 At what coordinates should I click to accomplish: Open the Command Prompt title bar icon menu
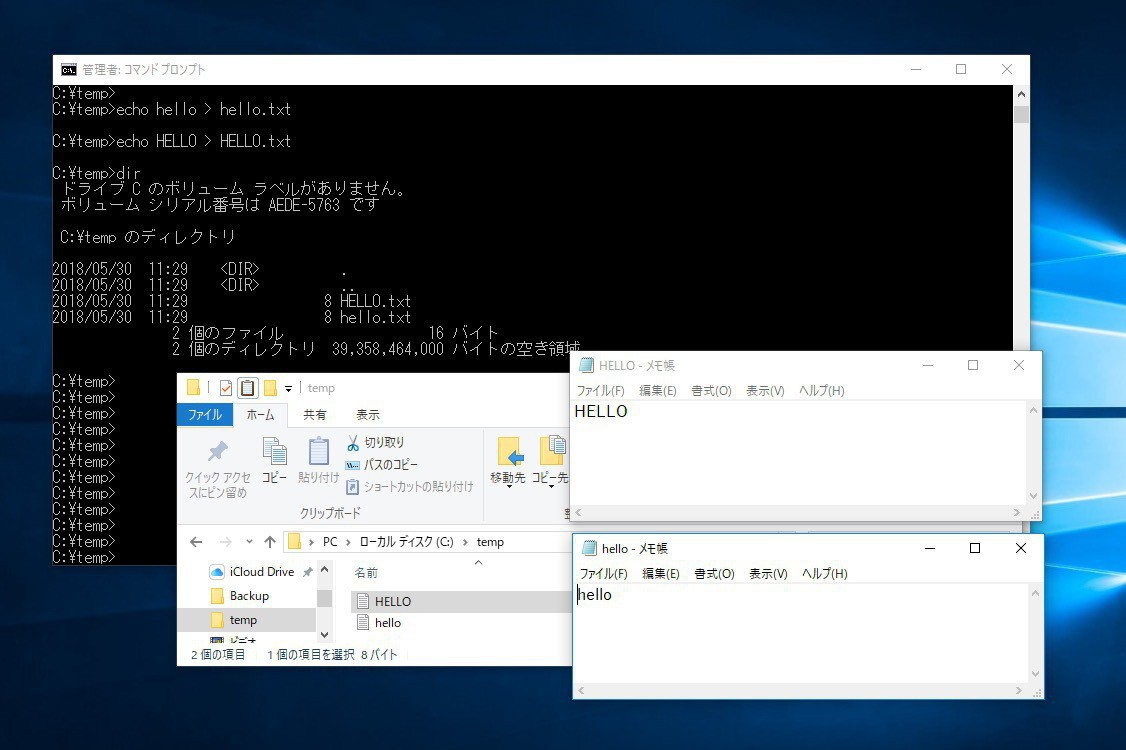[68, 70]
